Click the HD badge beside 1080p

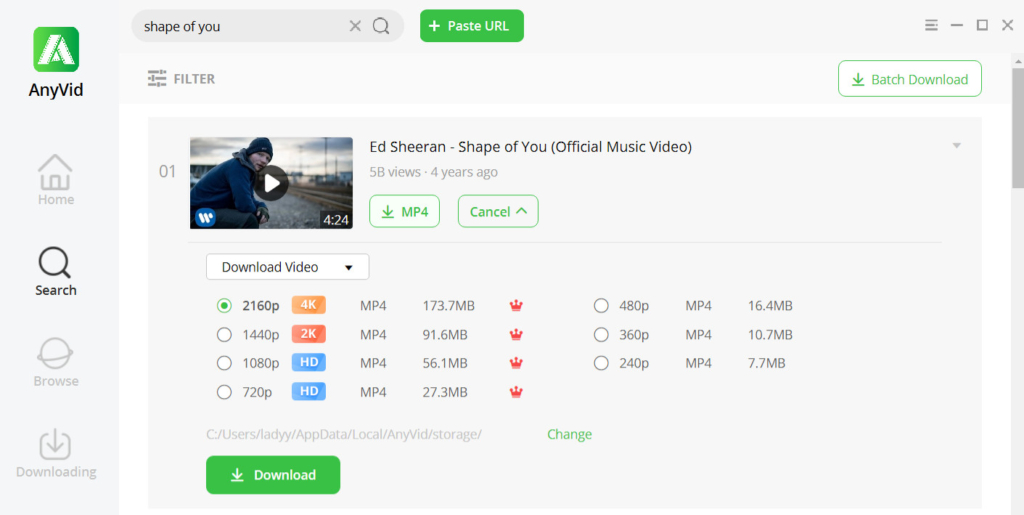[x=308, y=362]
